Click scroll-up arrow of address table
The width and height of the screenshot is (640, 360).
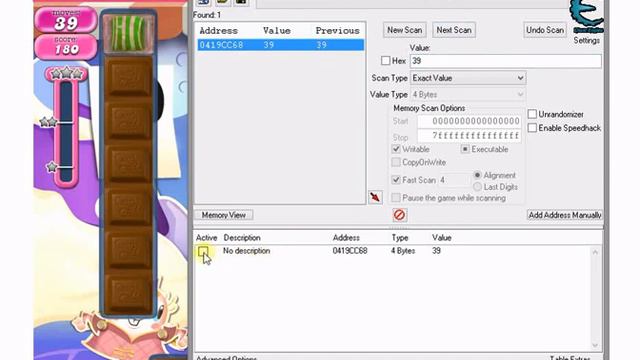coord(595,253)
